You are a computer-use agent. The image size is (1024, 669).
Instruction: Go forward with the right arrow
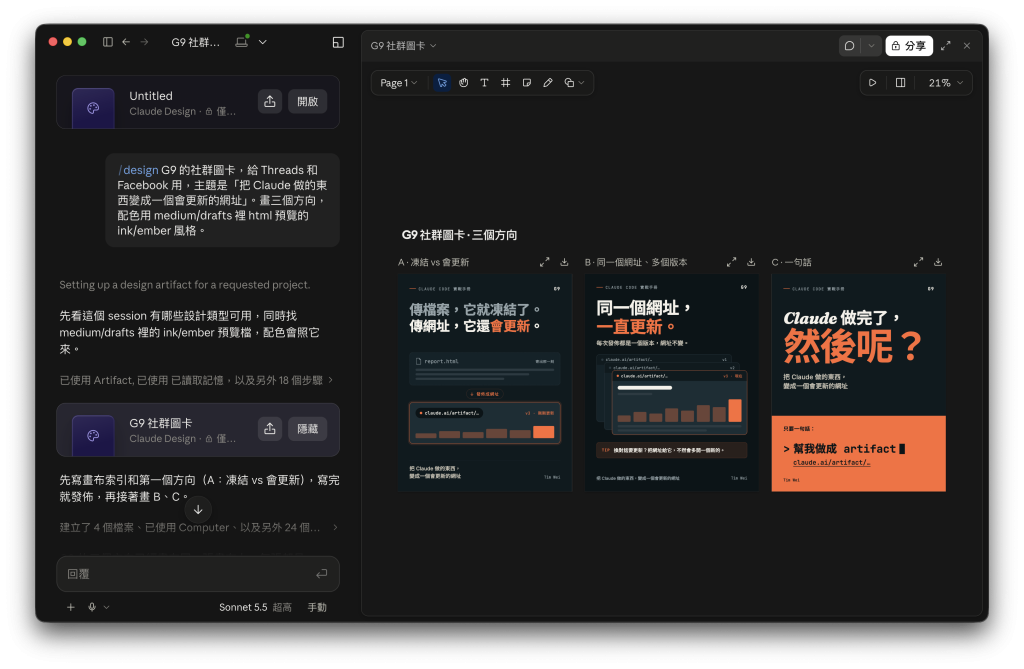(x=144, y=42)
